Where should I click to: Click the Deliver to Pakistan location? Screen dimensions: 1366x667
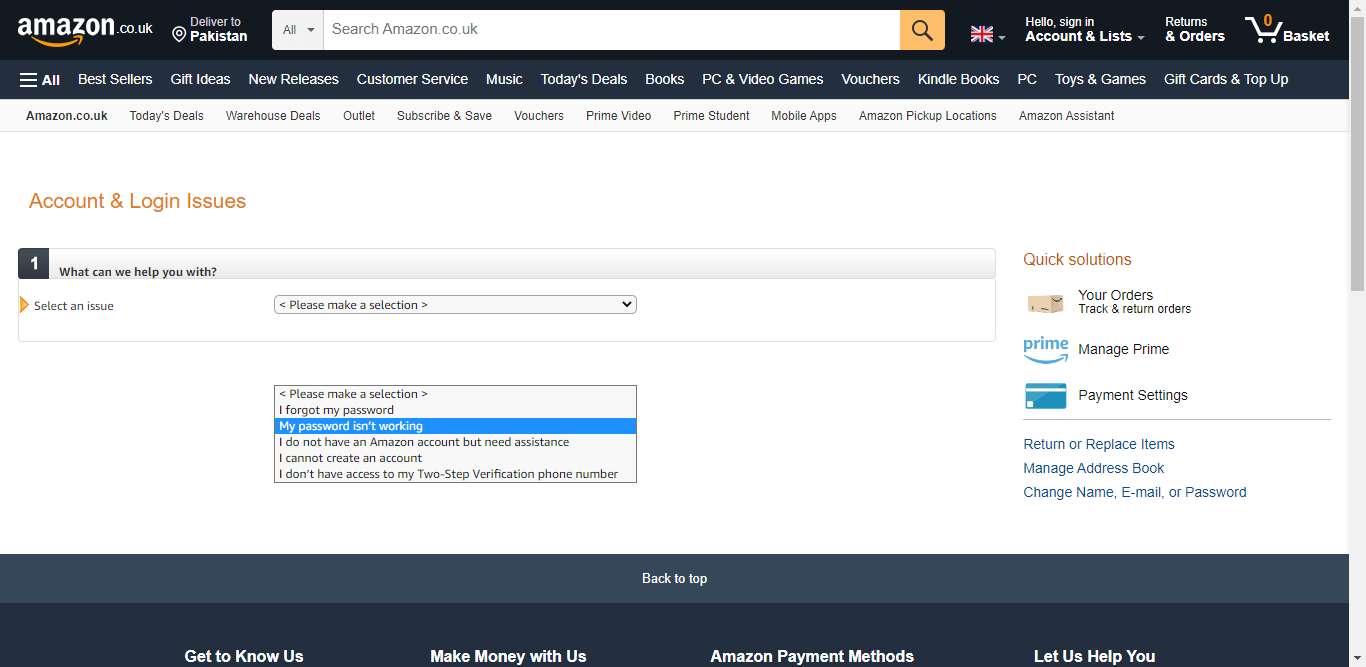tap(210, 30)
